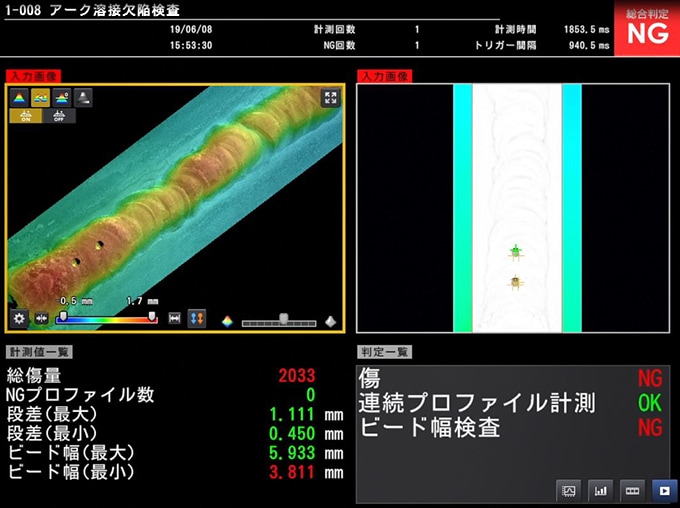Click the red NG overall judgment indicator

(647, 31)
